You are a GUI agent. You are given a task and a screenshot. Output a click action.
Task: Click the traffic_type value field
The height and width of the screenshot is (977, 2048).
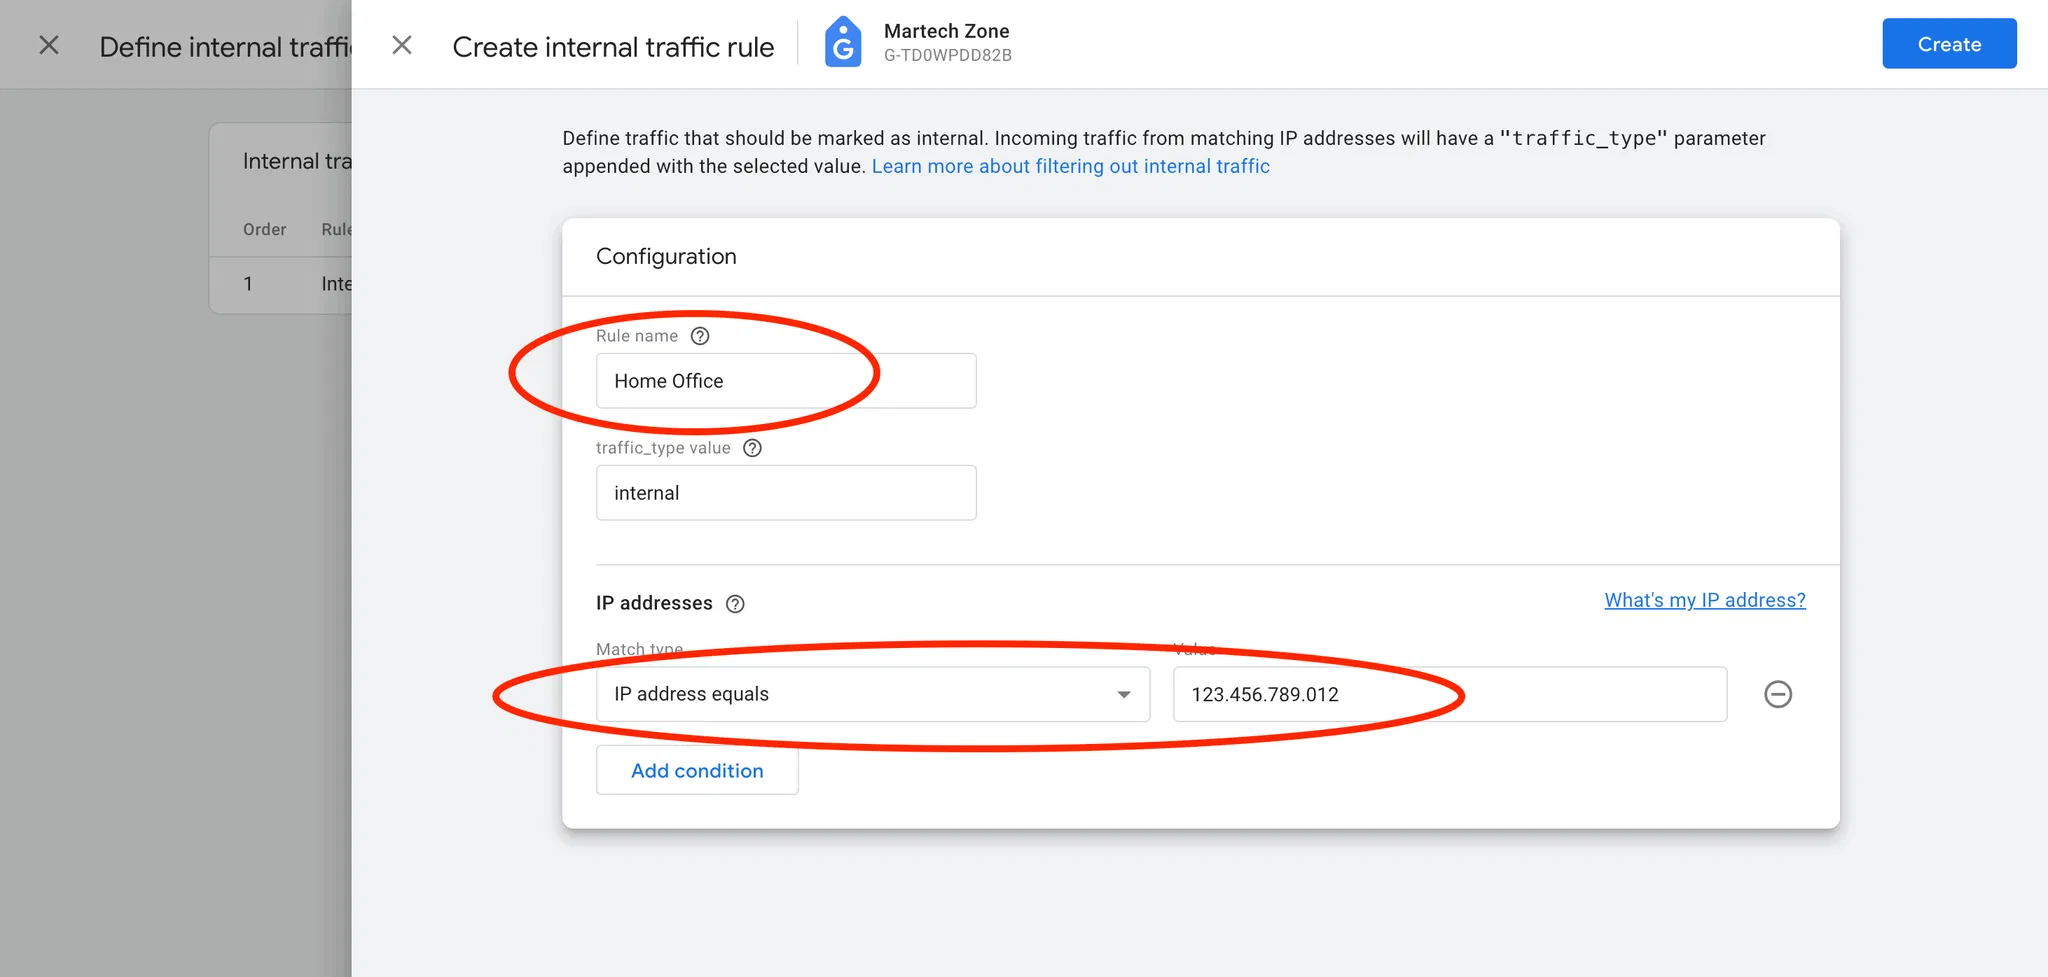[x=786, y=493]
